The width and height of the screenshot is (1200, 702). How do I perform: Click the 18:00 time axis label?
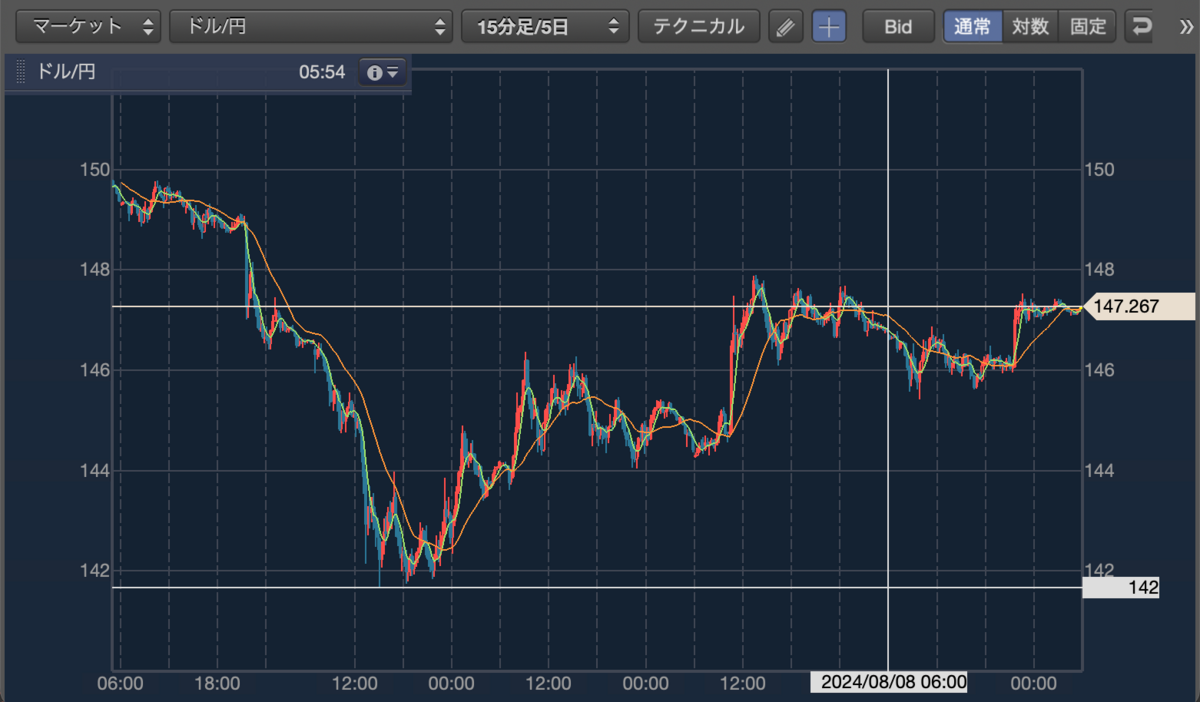(x=217, y=683)
